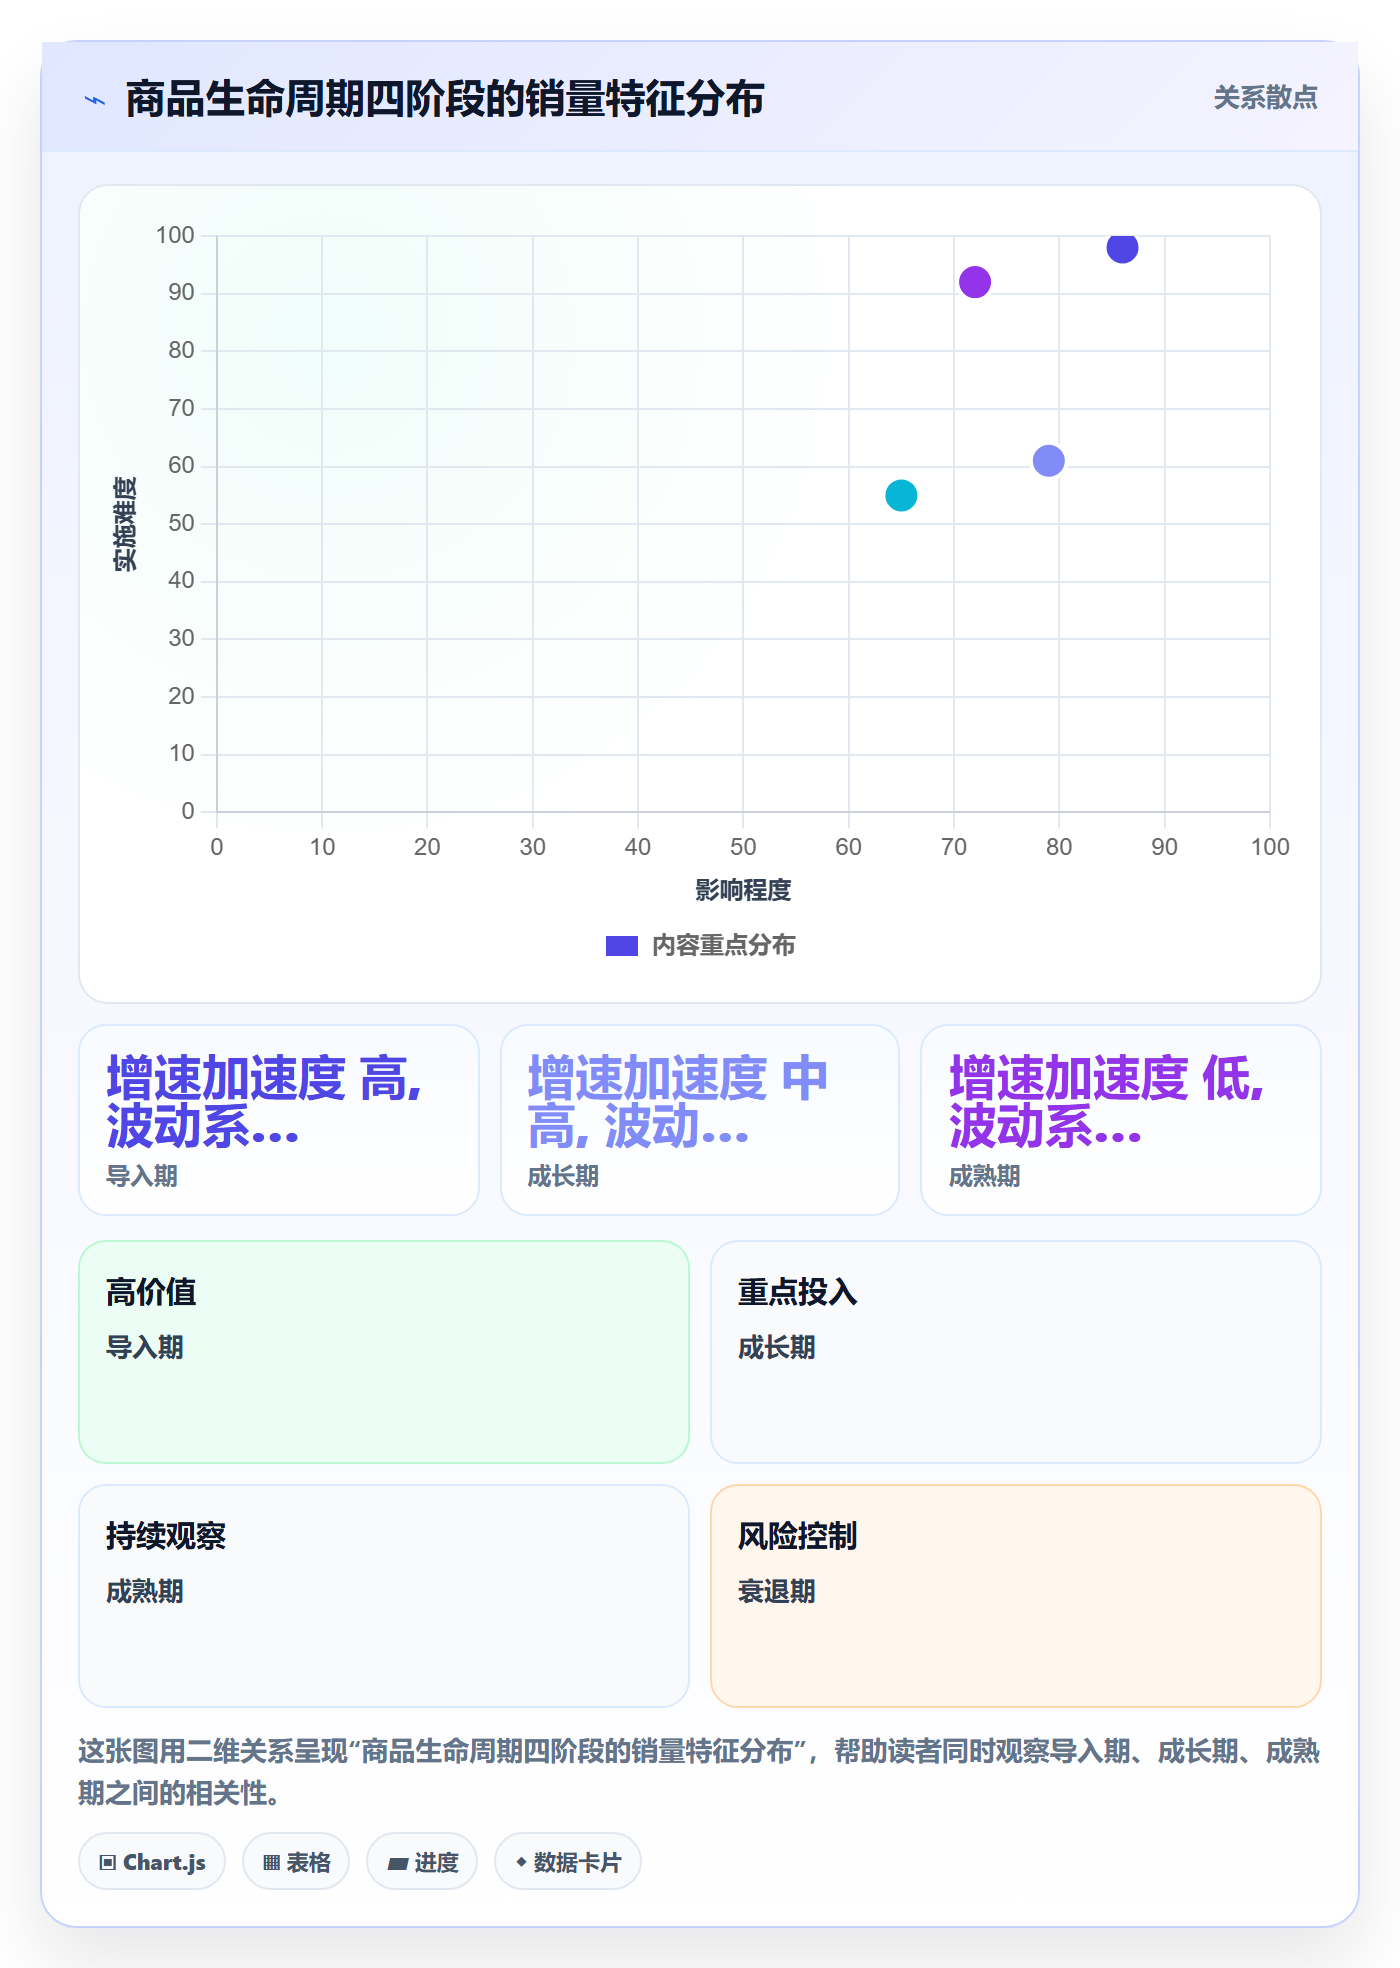
Task: Select the violet-purple scatter point
Action: pos(975,282)
